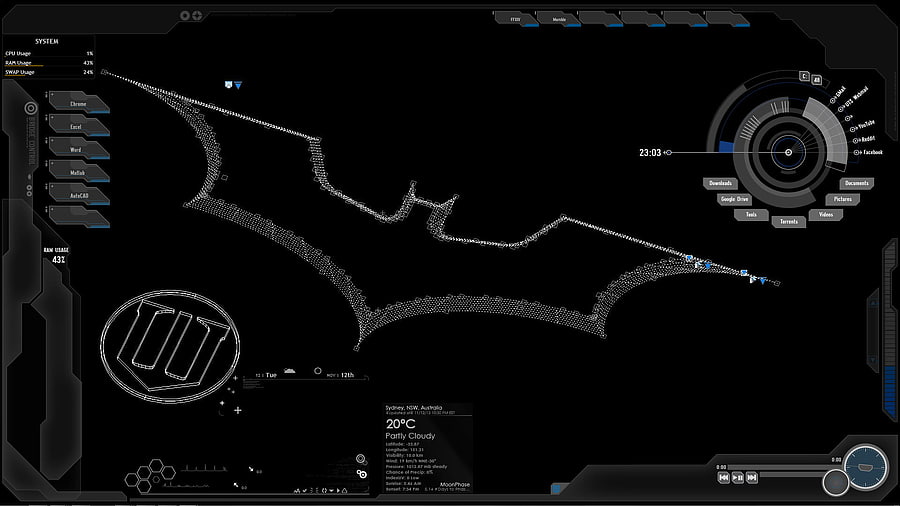Click the small blue square in the bottom bar

(x=556, y=489)
